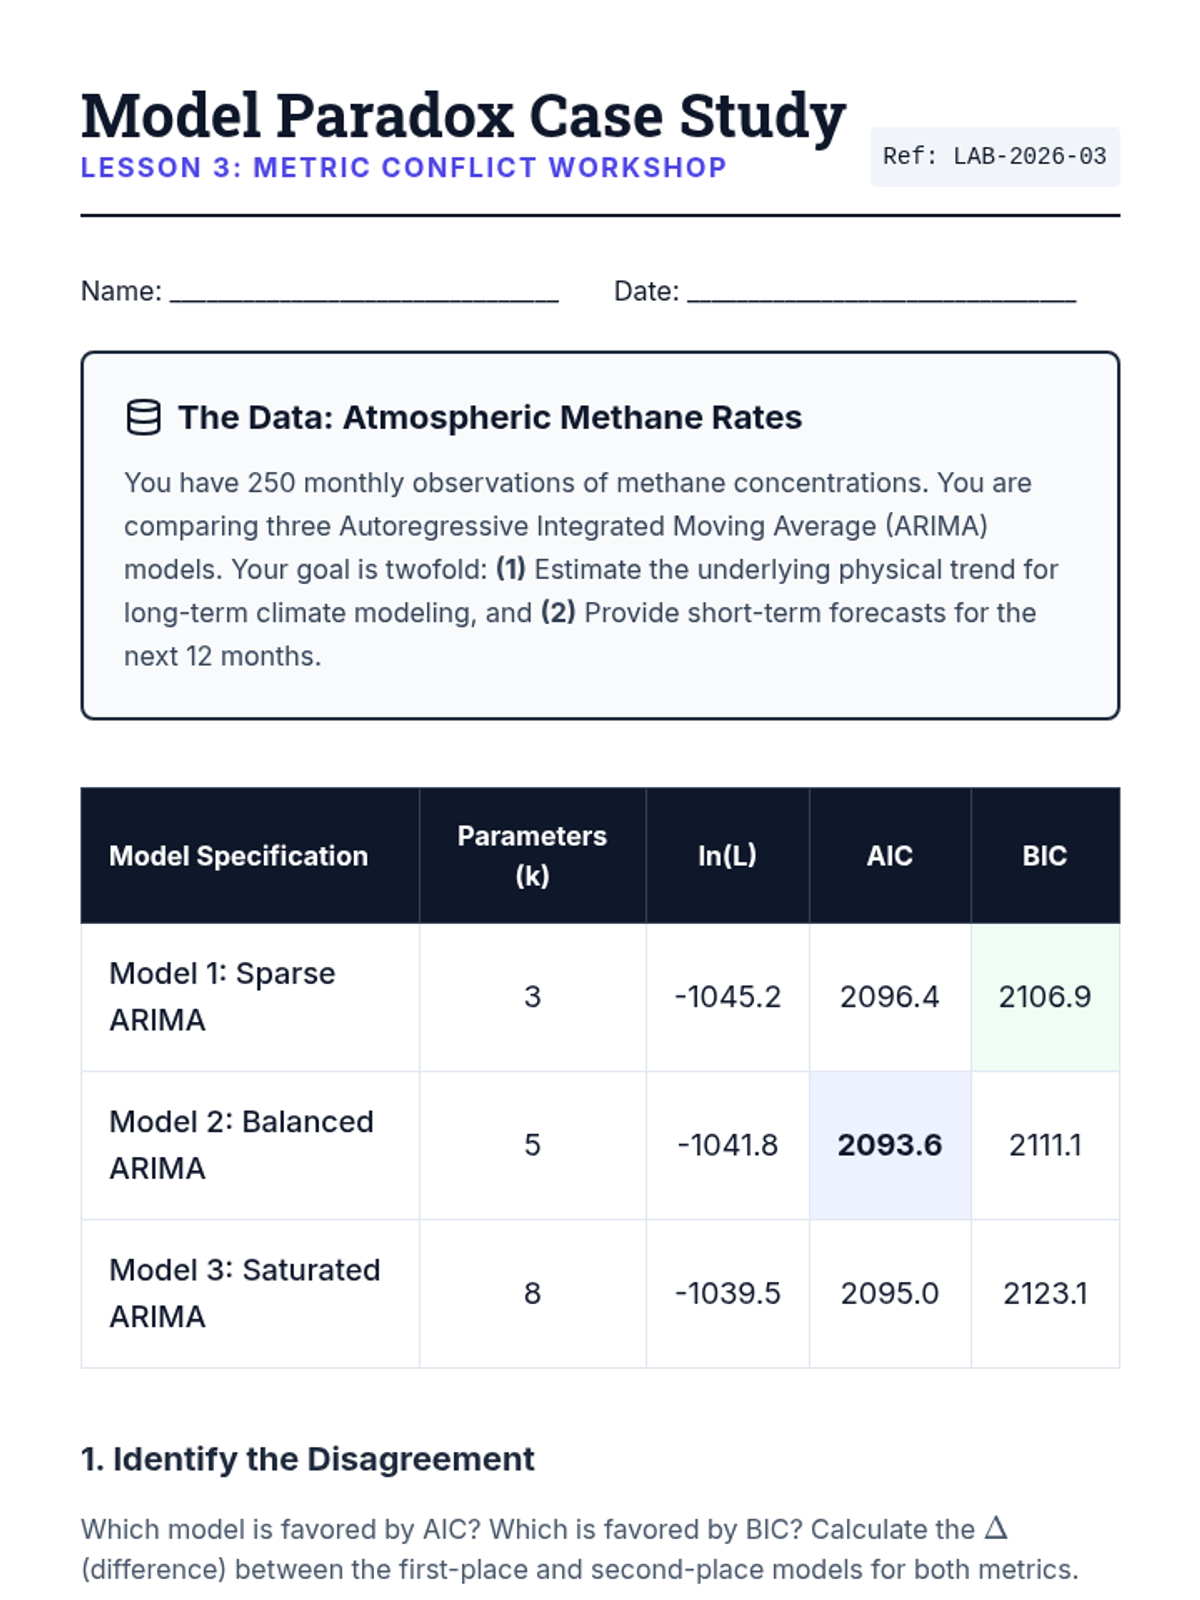Click the Model 2: Balanced ARIMA row label

(241, 1145)
